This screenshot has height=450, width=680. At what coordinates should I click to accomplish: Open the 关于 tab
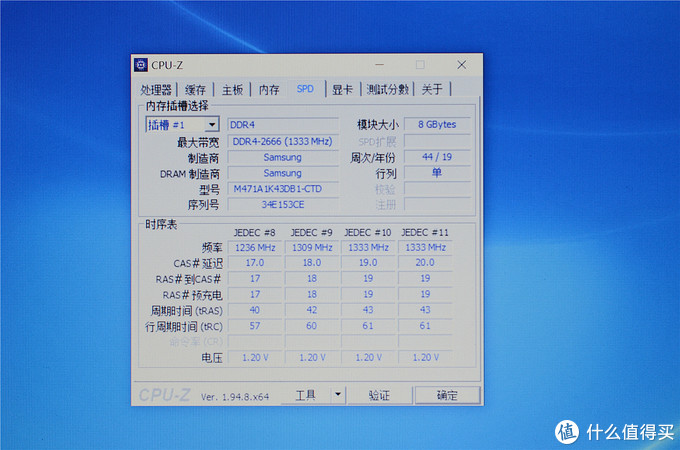[x=432, y=90]
